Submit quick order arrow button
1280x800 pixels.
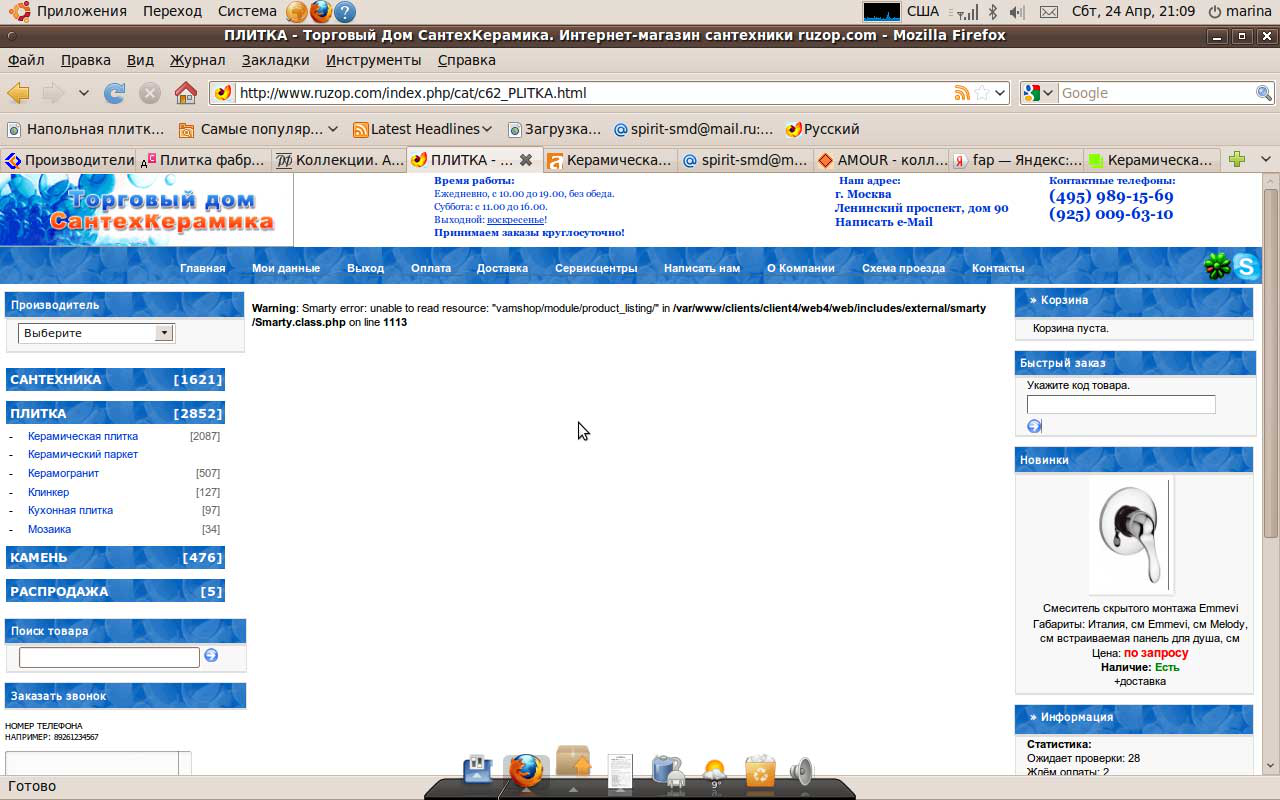1034,426
